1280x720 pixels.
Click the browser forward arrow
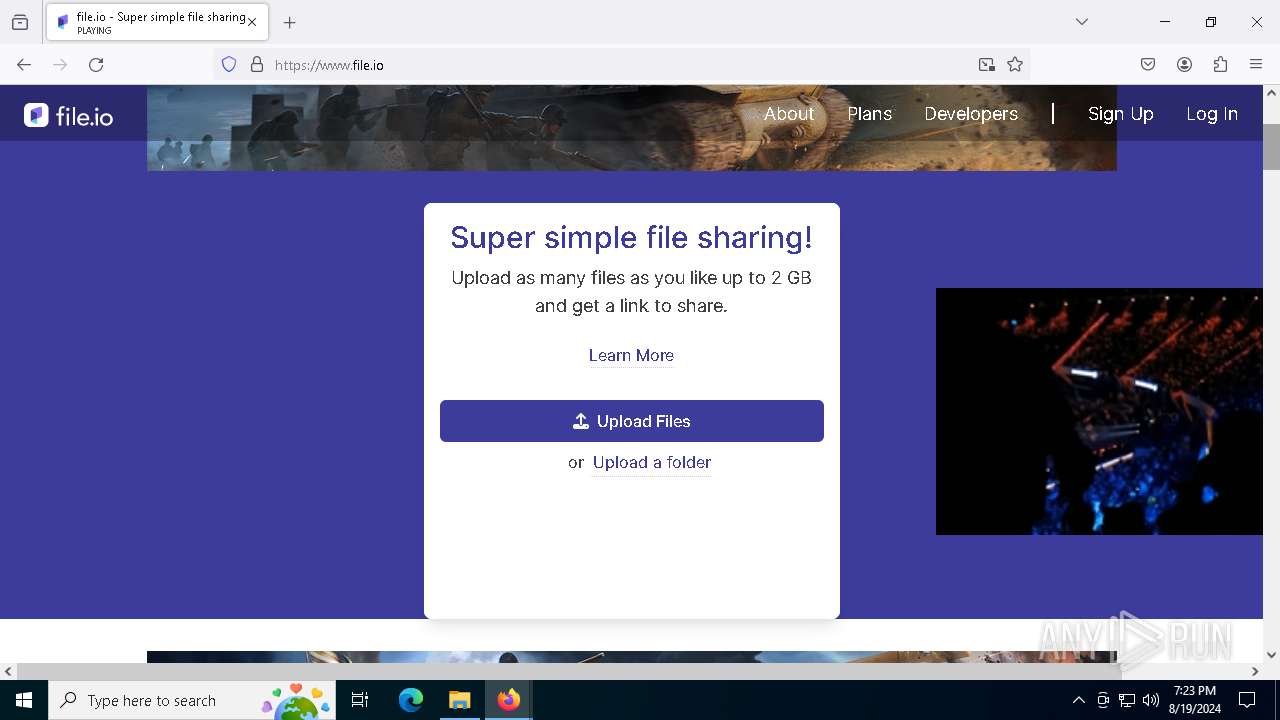(60, 65)
